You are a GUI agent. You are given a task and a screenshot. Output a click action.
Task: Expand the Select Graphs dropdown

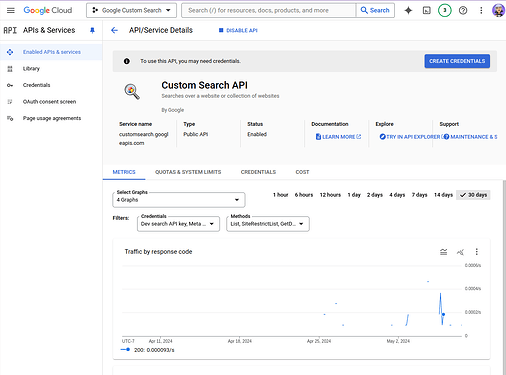click(179, 200)
